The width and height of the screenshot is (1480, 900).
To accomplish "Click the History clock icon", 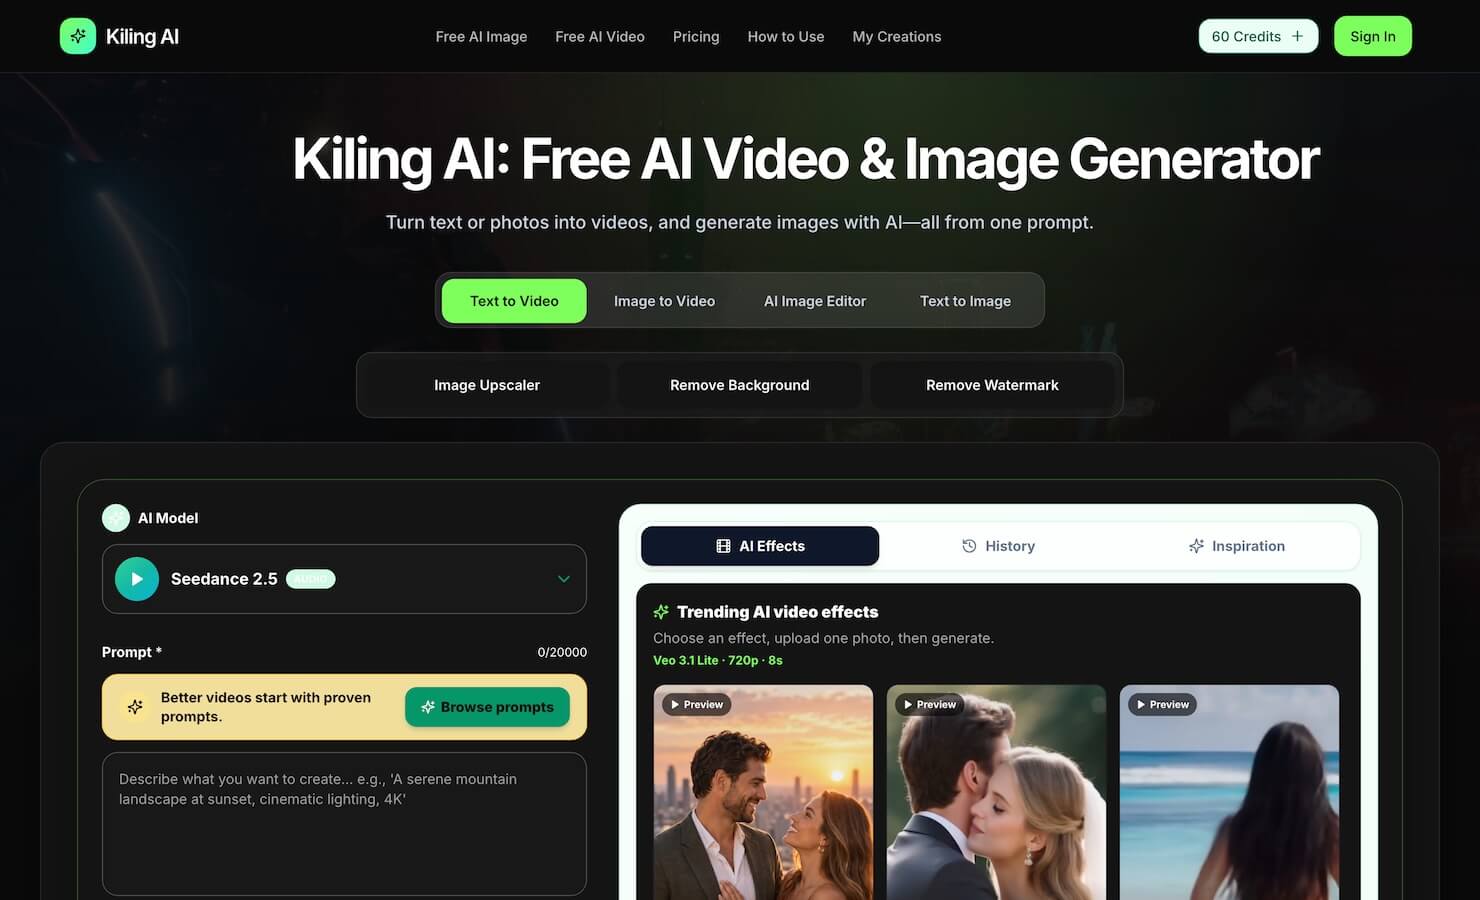I will pyautogui.click(x=969, y=546).
